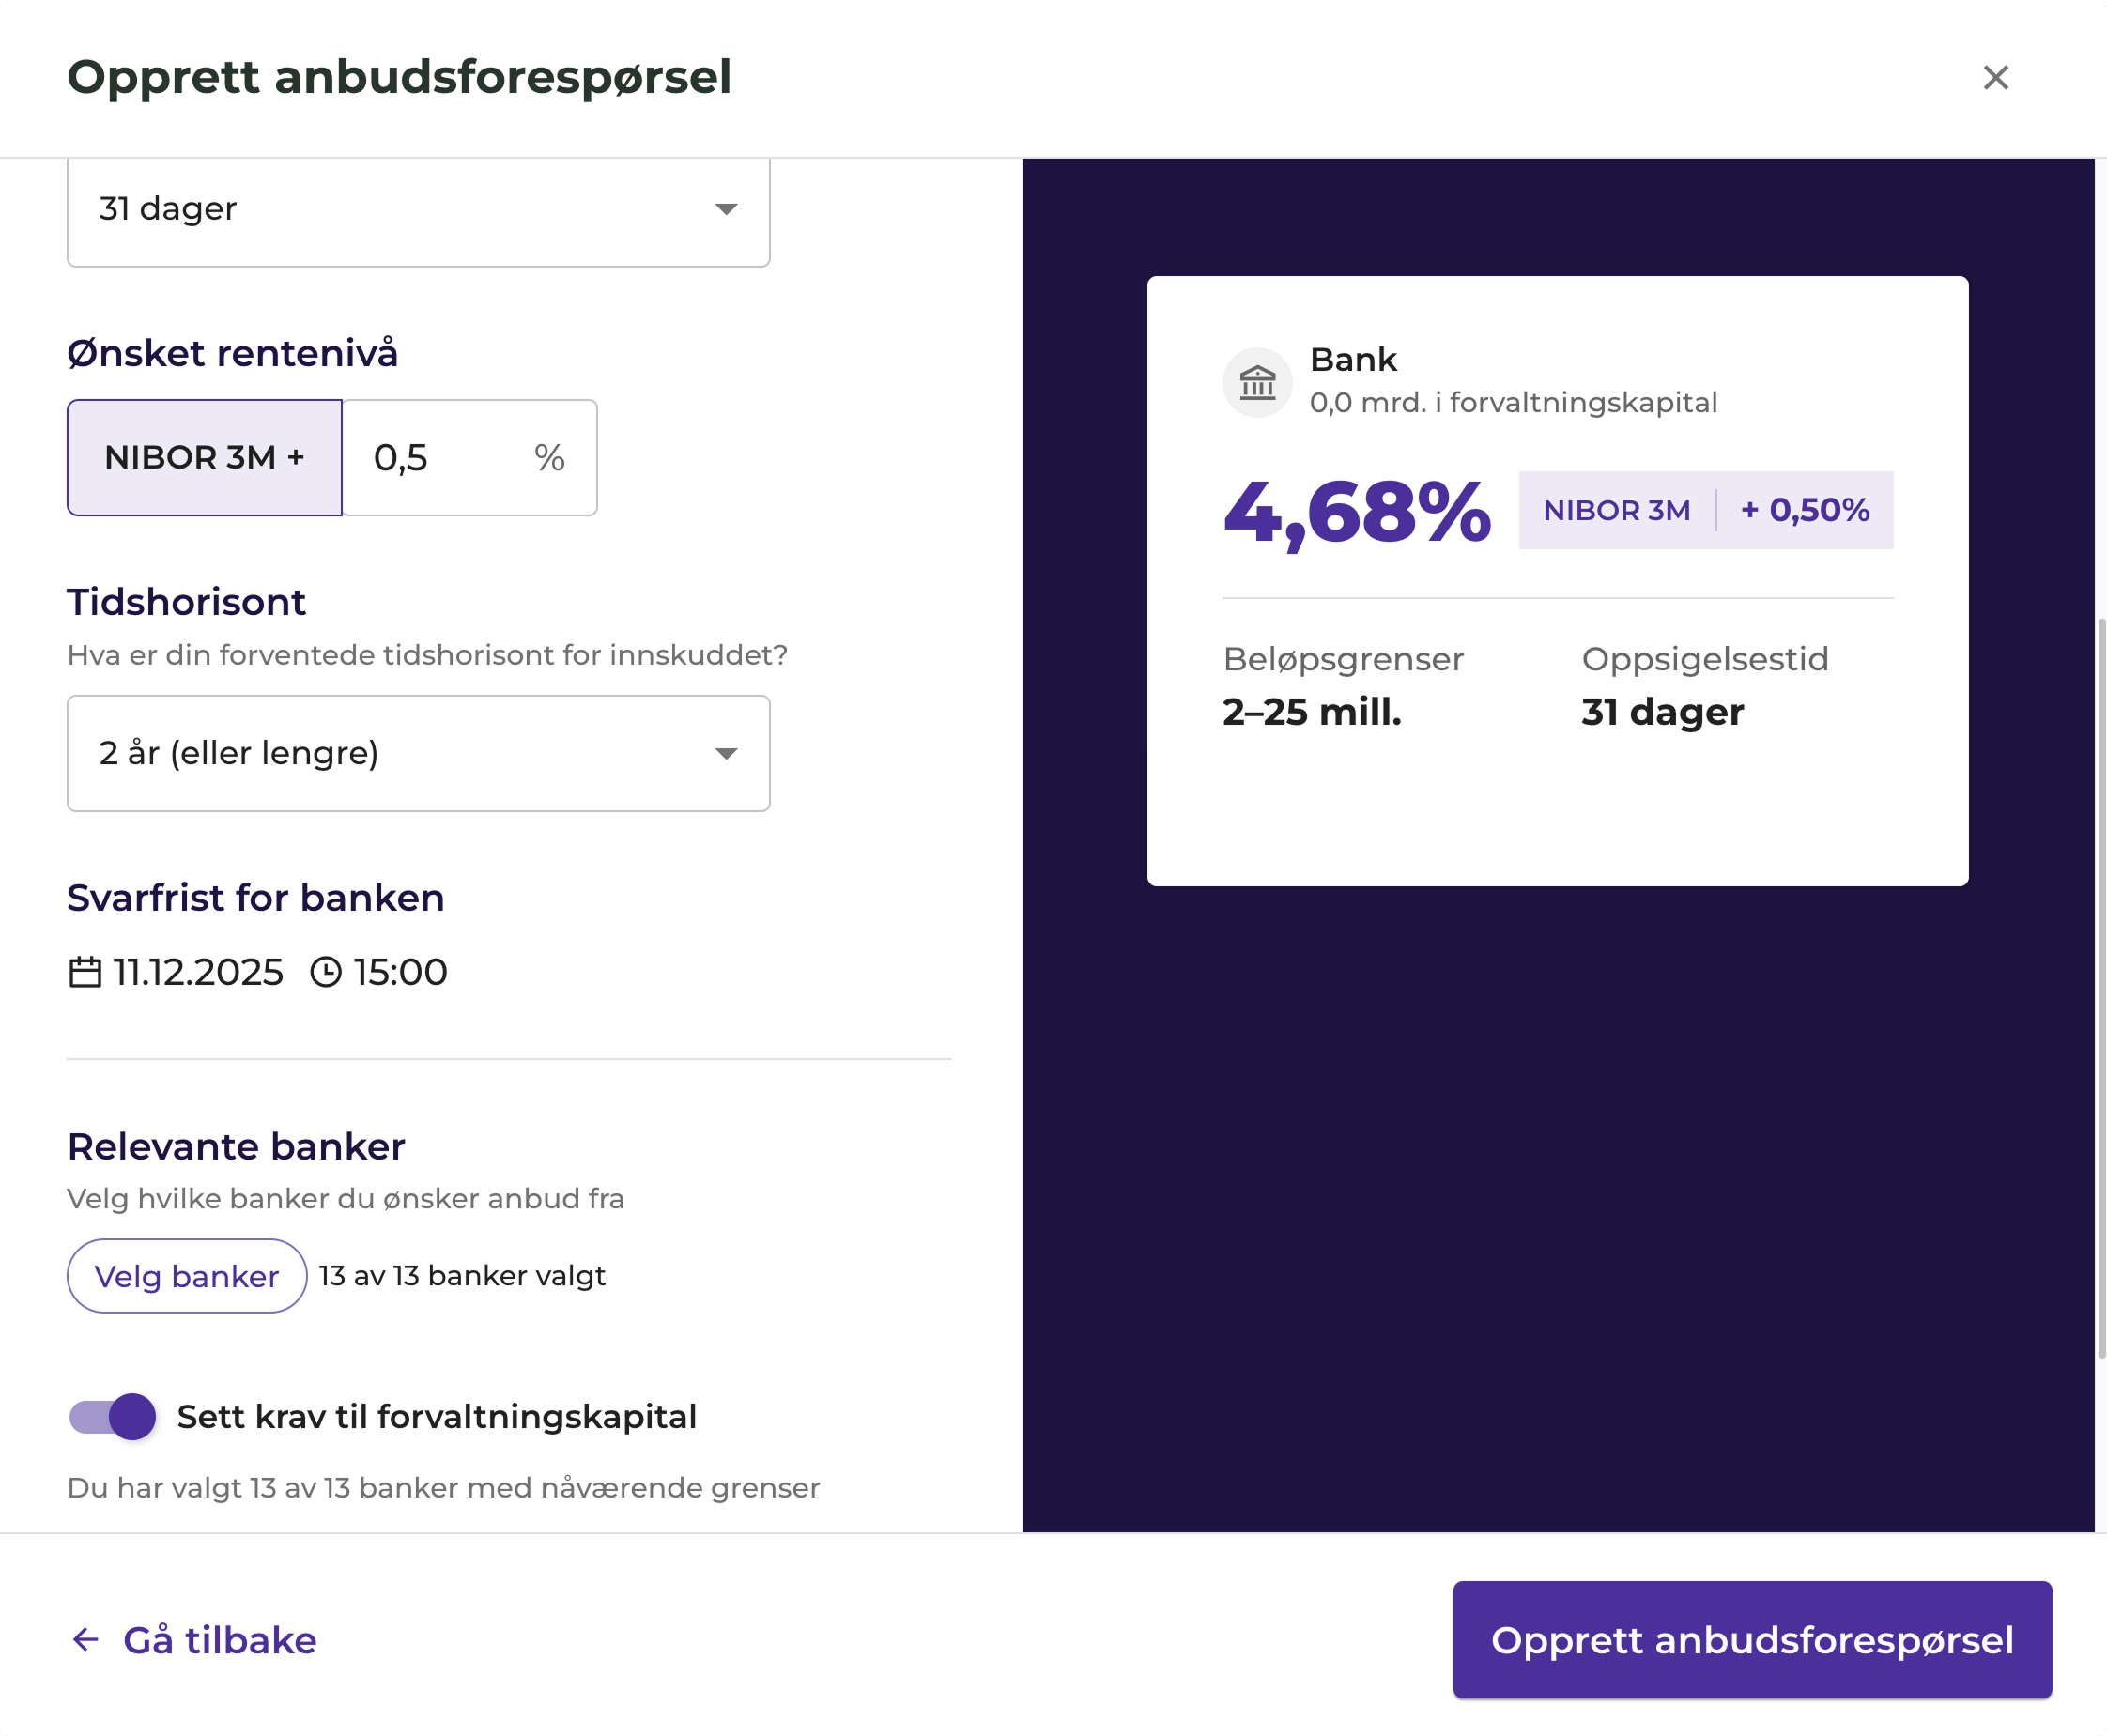Screen dimensions: 2107x1736
Task: Click the clock icon next to 15:00
Action: [x=327, y=971]
